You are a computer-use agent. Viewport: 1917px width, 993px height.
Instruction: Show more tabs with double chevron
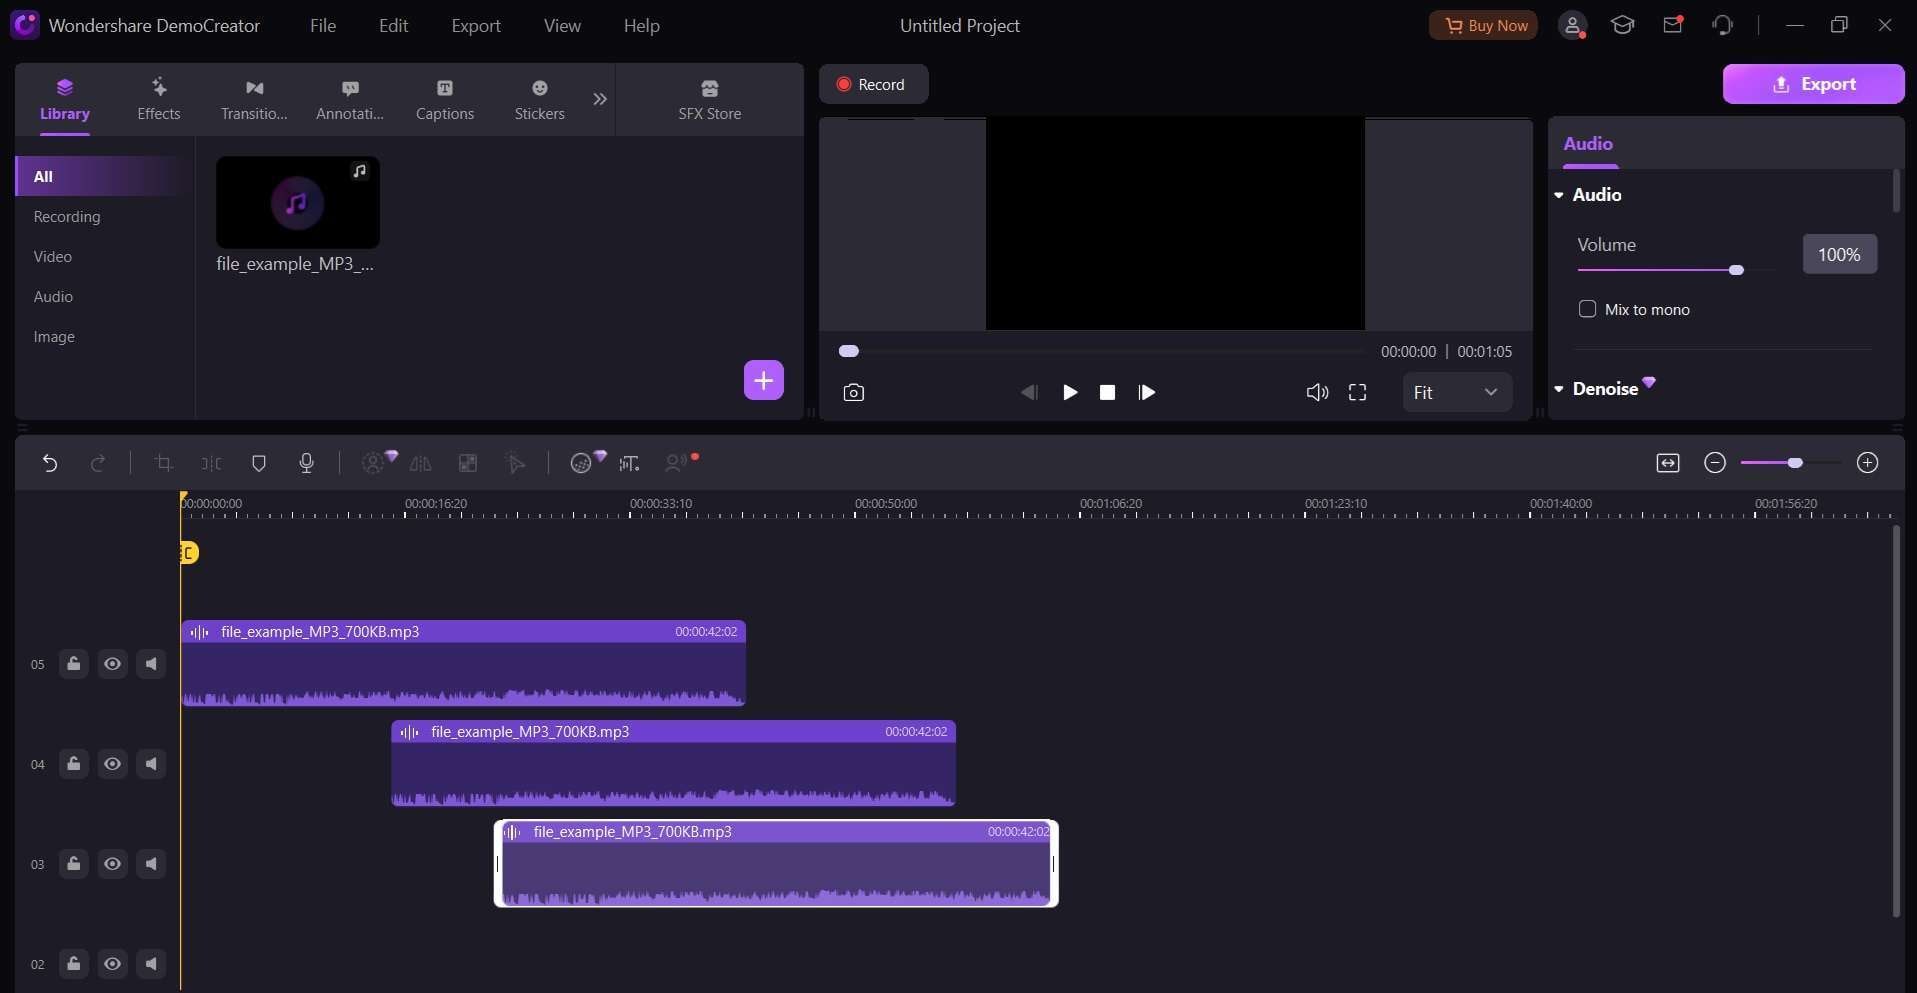pos(600,99)
